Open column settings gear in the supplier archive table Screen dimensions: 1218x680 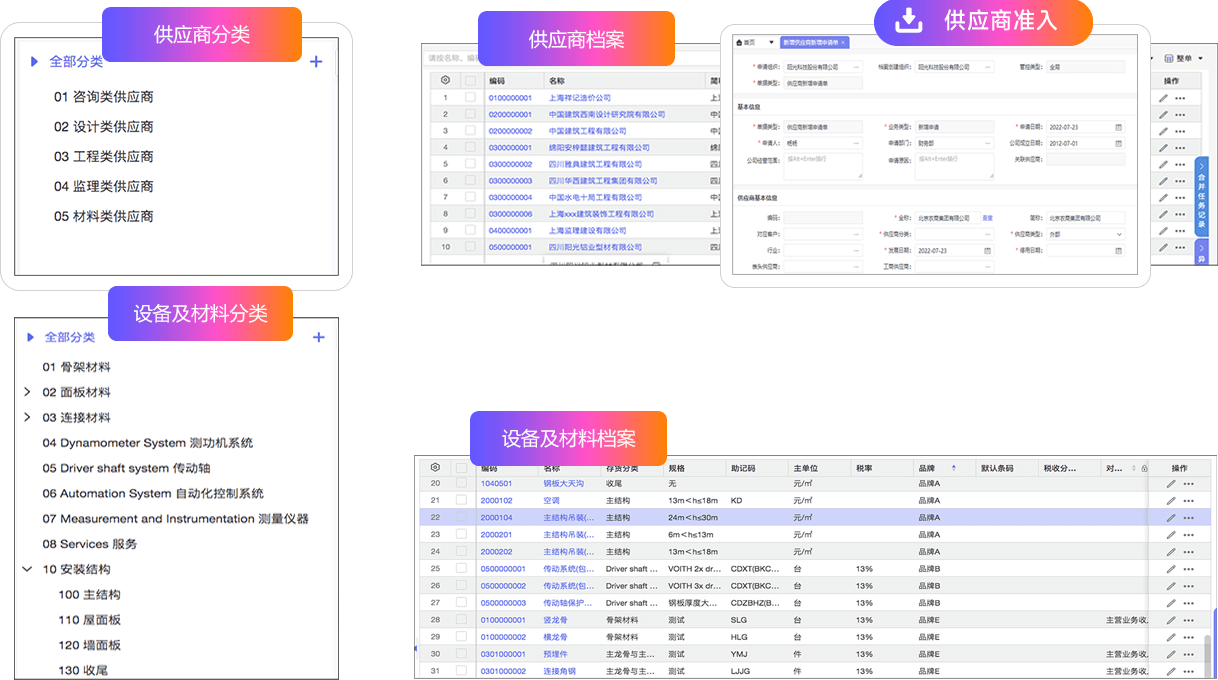(445, 80)
